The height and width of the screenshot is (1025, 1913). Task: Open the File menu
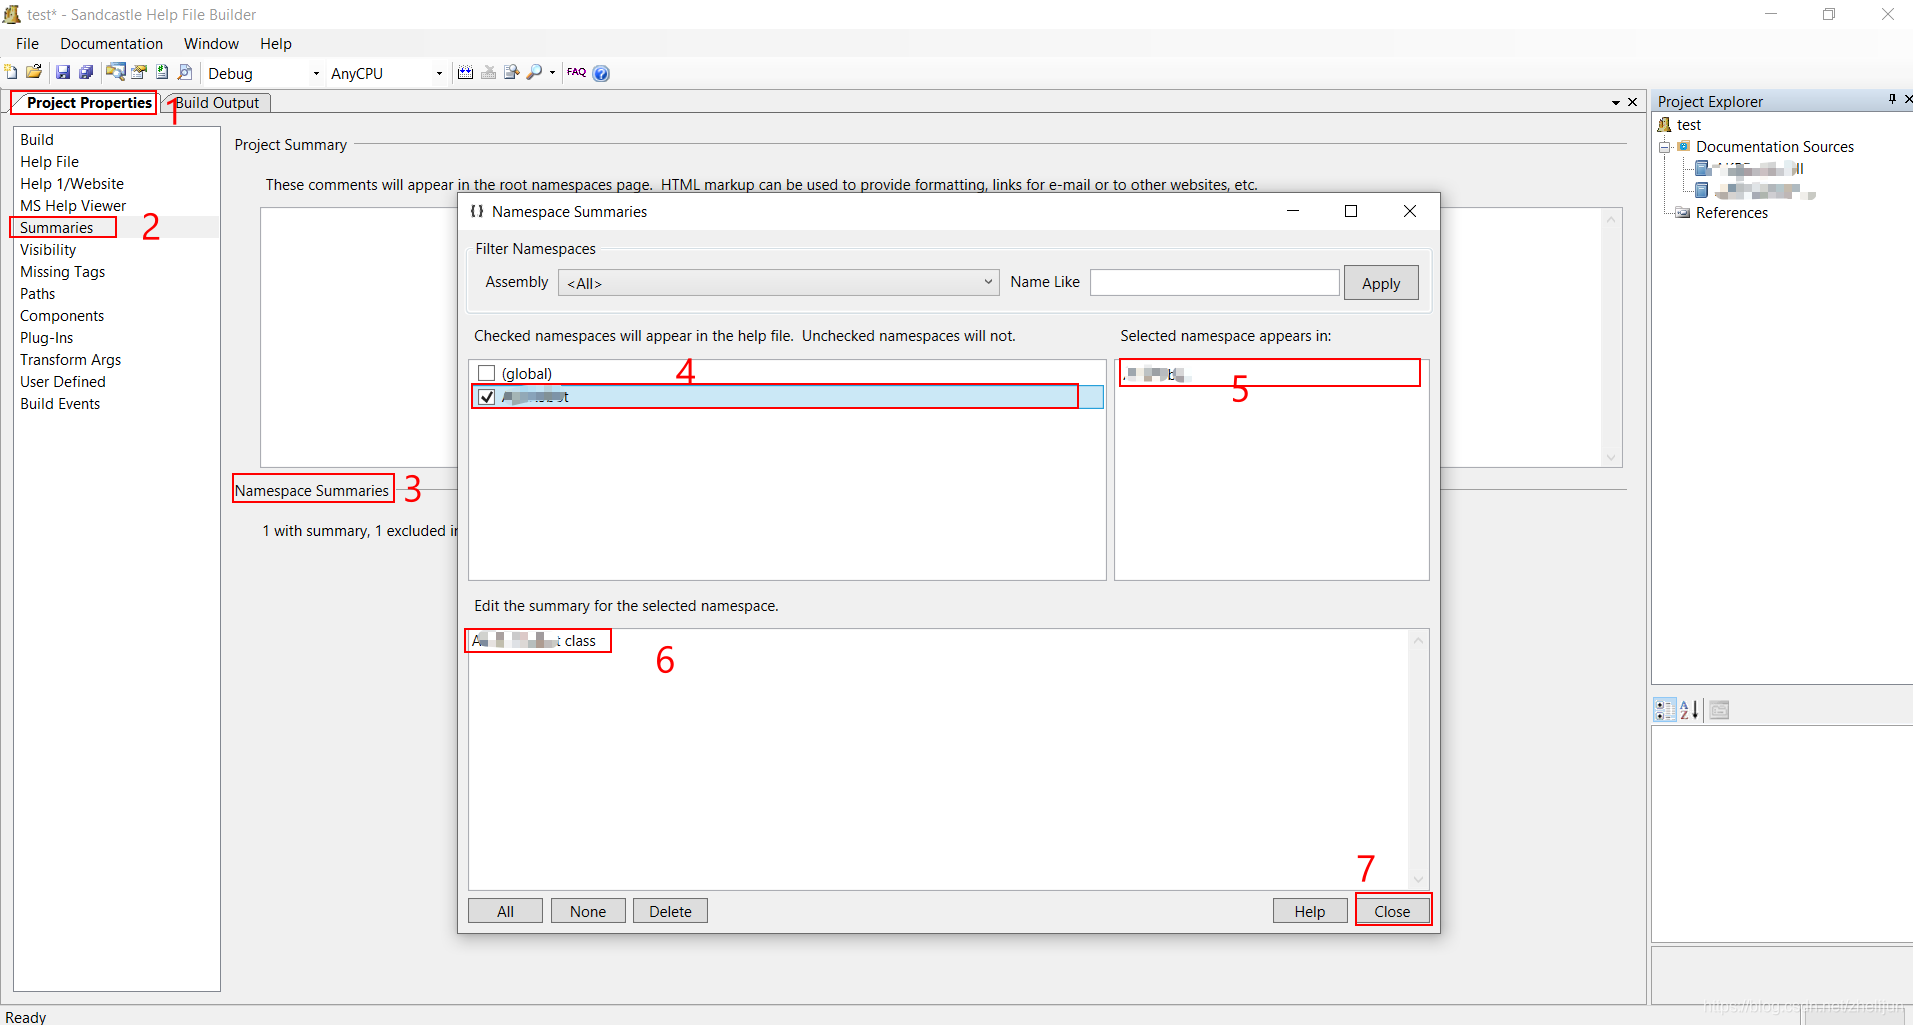pos(27,43)
